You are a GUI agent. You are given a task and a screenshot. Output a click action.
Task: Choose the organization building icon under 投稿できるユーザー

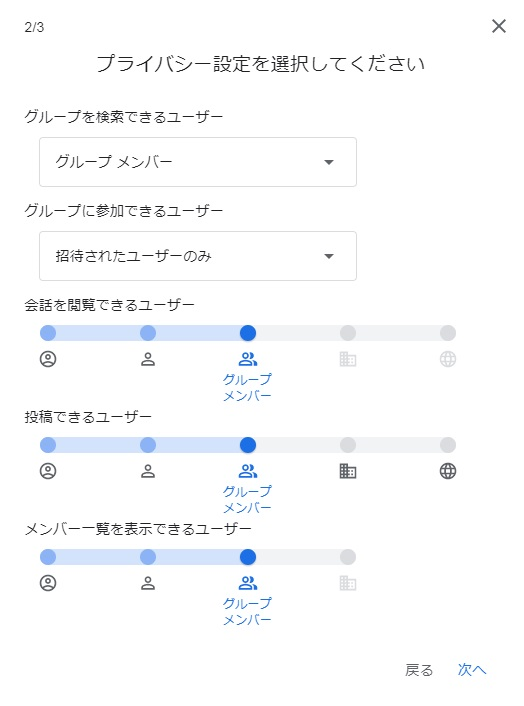click(x=348, y=471)
